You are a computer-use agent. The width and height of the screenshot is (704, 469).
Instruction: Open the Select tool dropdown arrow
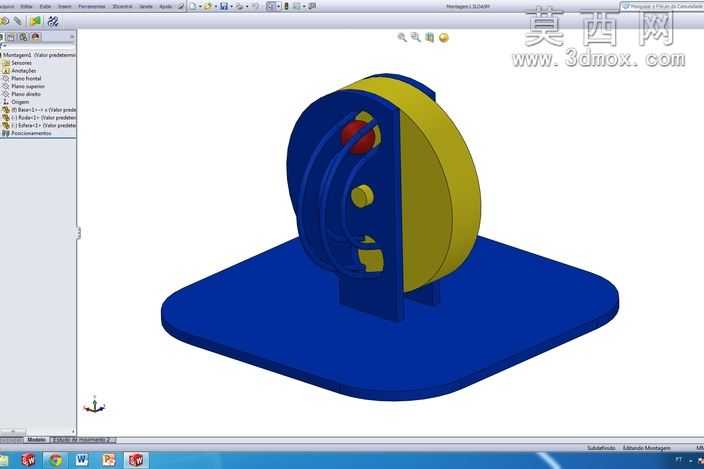point(278,7)
